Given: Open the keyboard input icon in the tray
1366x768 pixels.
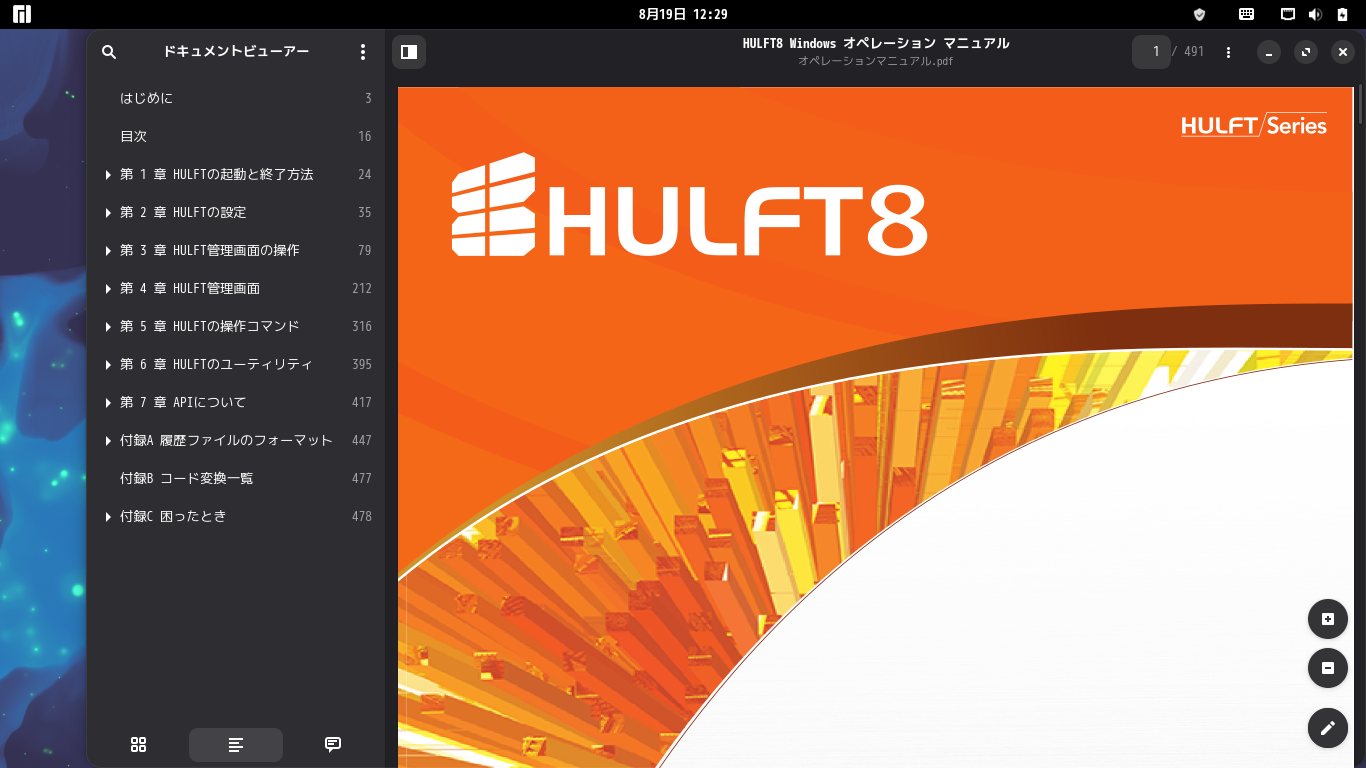Looking at the screenshot, I should 1246,14.
